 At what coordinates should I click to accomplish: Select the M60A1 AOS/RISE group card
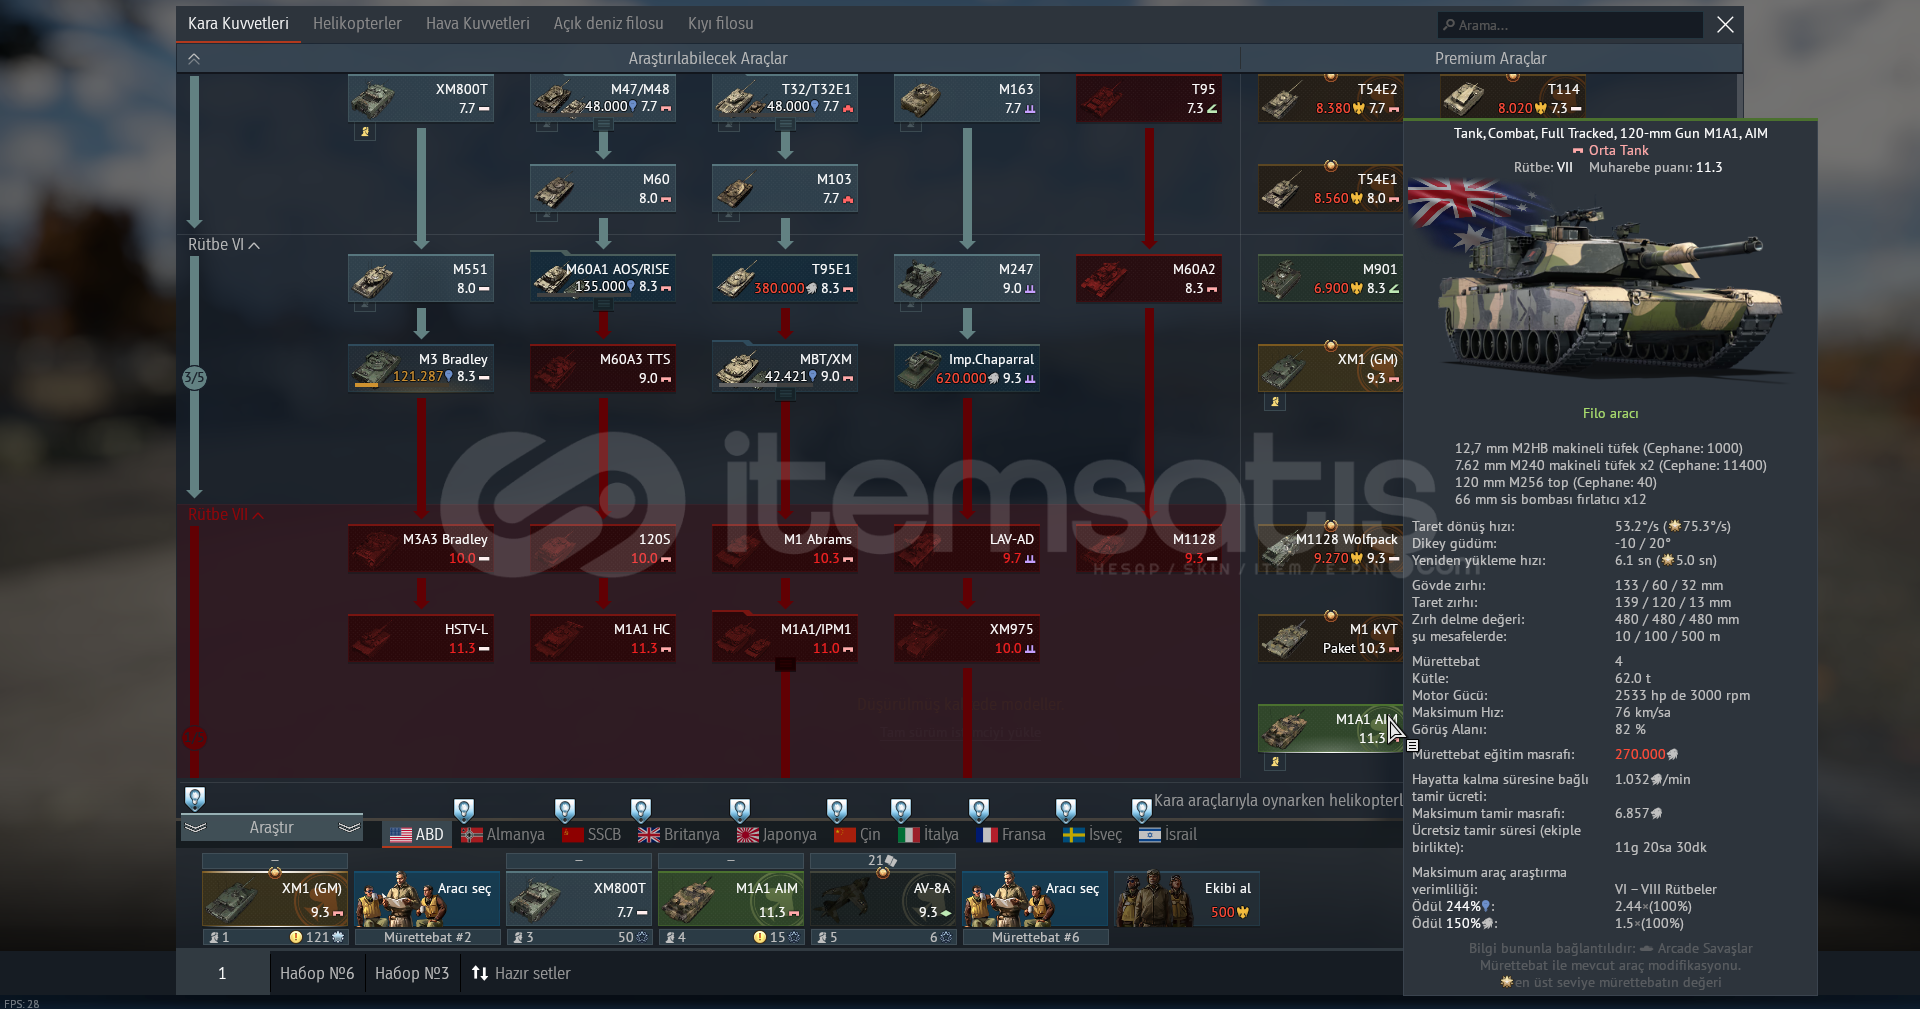[x=603, y=278]
